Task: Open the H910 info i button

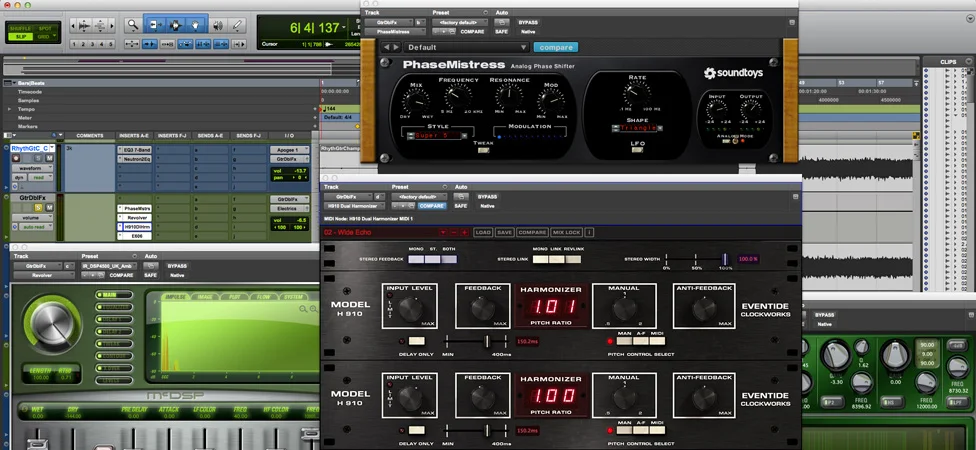Action: [589, 232]
